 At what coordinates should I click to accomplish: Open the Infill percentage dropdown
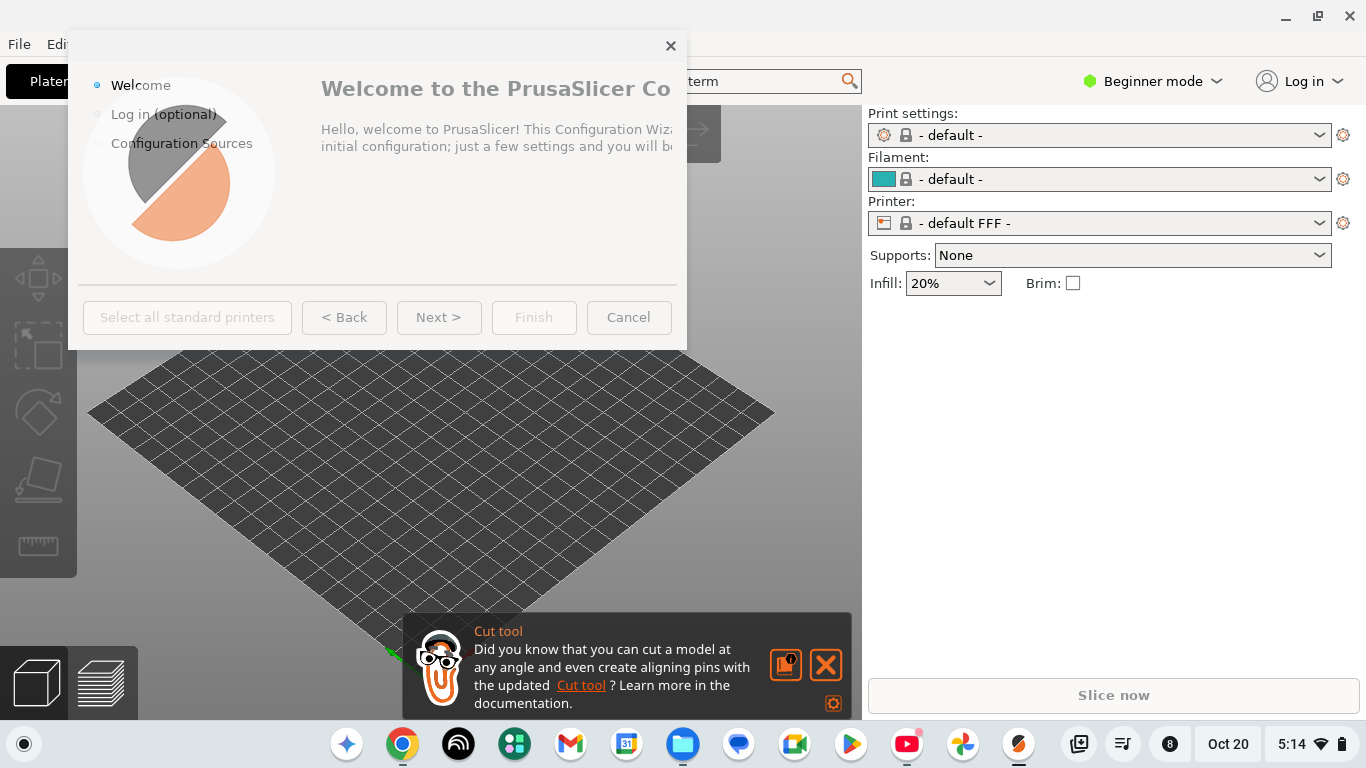click(x=954, y=283)
